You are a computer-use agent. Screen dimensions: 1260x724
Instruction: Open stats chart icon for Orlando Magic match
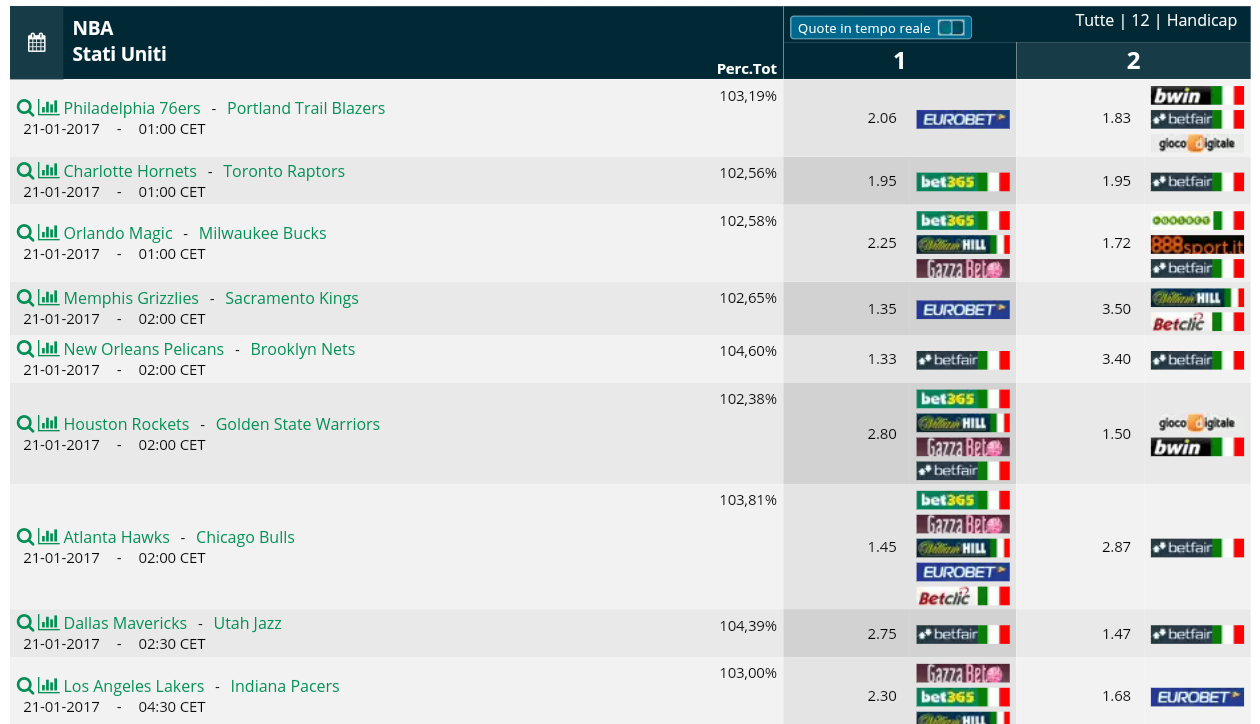pyautogui.click(x=49, y=232)
